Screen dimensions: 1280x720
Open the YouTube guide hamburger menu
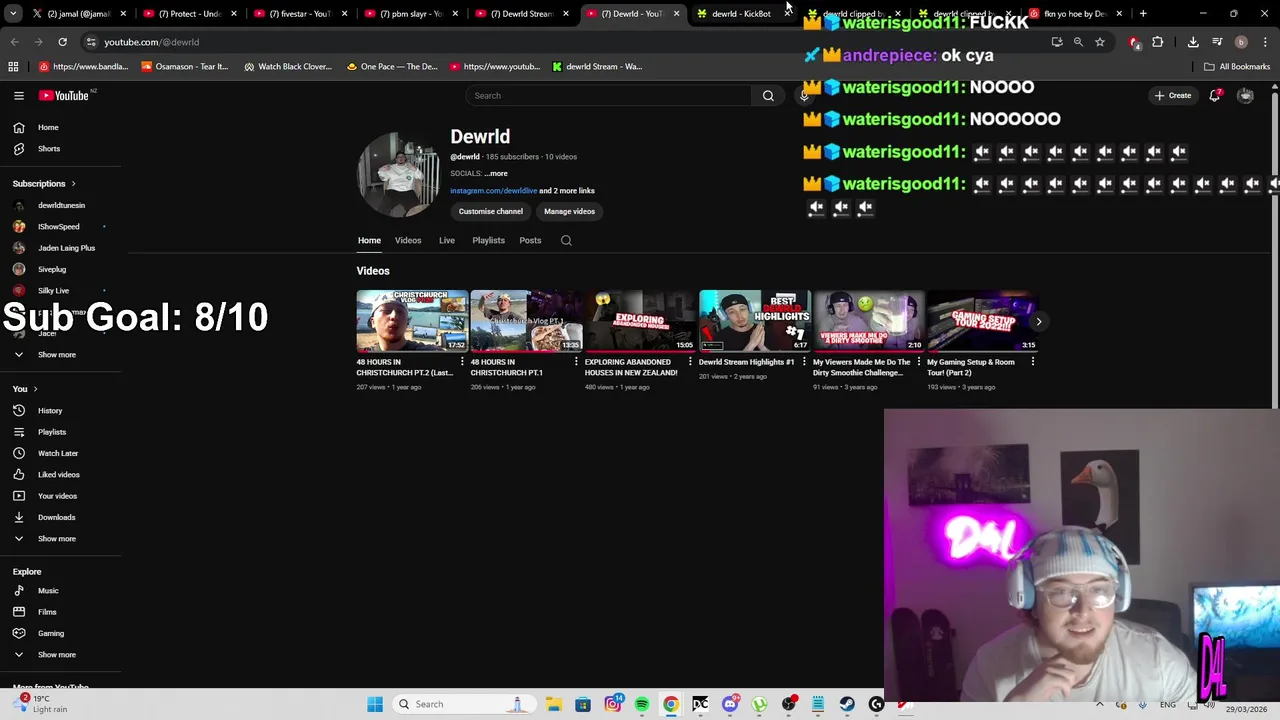point(19,95)
